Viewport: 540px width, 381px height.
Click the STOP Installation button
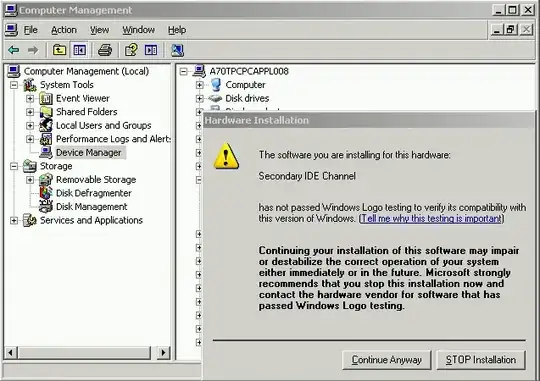point(481,360)
